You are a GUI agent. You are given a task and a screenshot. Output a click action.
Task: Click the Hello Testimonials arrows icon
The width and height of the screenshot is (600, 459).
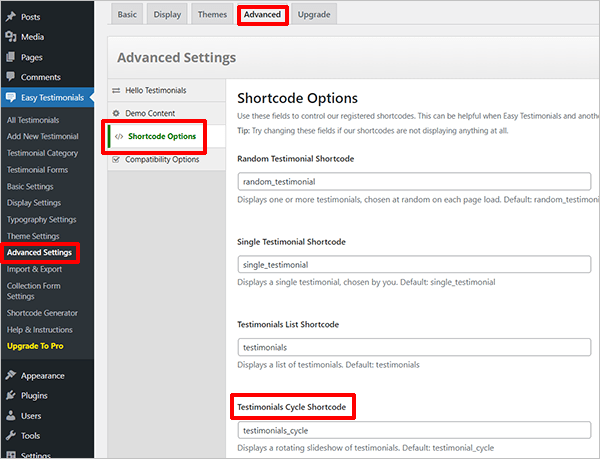pos(116,91)
